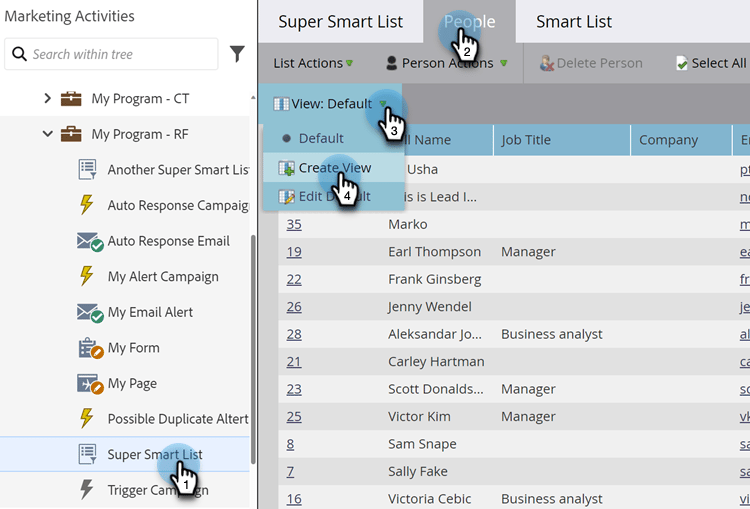The width and height of the screenshot is (750, 509).
Task: Switch to the Smart List tab
Action: 574,22
